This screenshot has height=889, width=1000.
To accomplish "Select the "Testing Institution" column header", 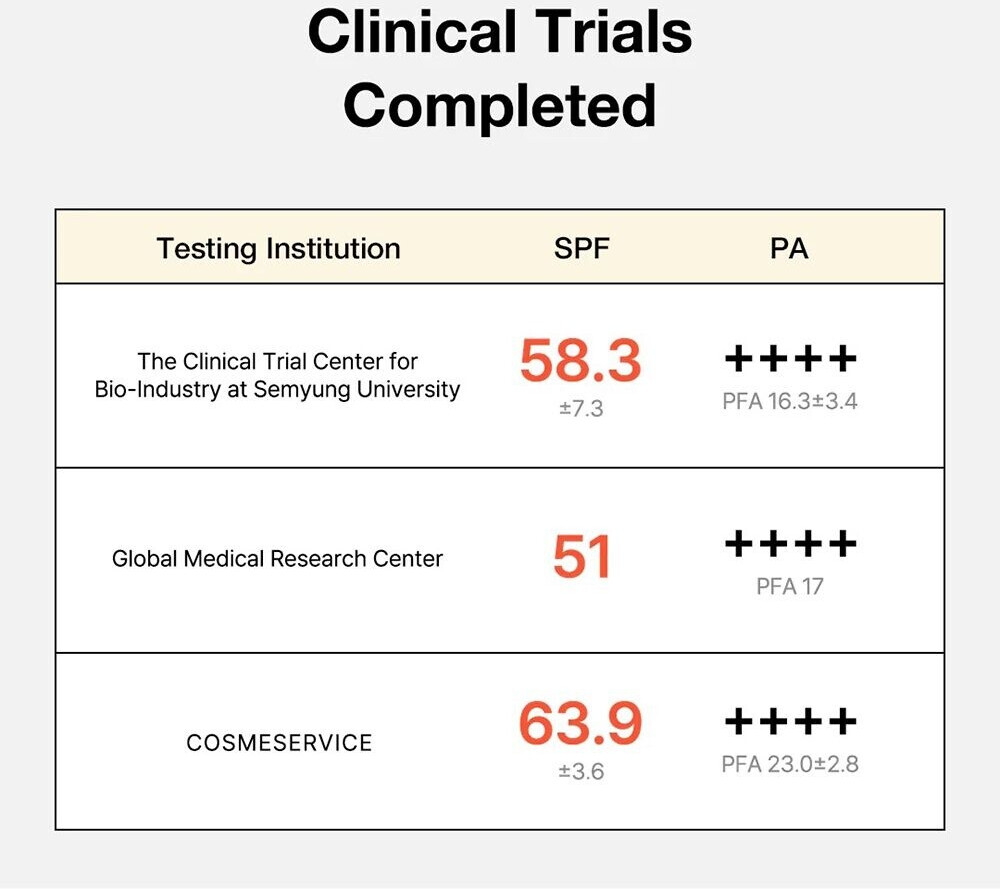I will [278, 248].
